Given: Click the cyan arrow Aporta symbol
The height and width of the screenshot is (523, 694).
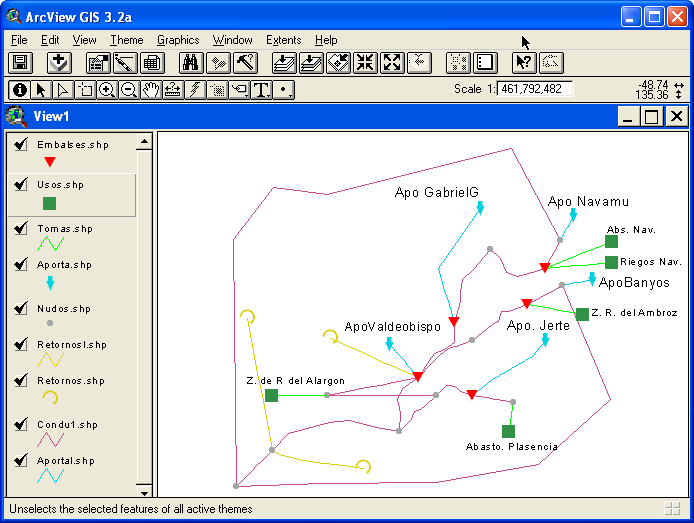Looking at the screenshot, I should click(x=50, y=283).
